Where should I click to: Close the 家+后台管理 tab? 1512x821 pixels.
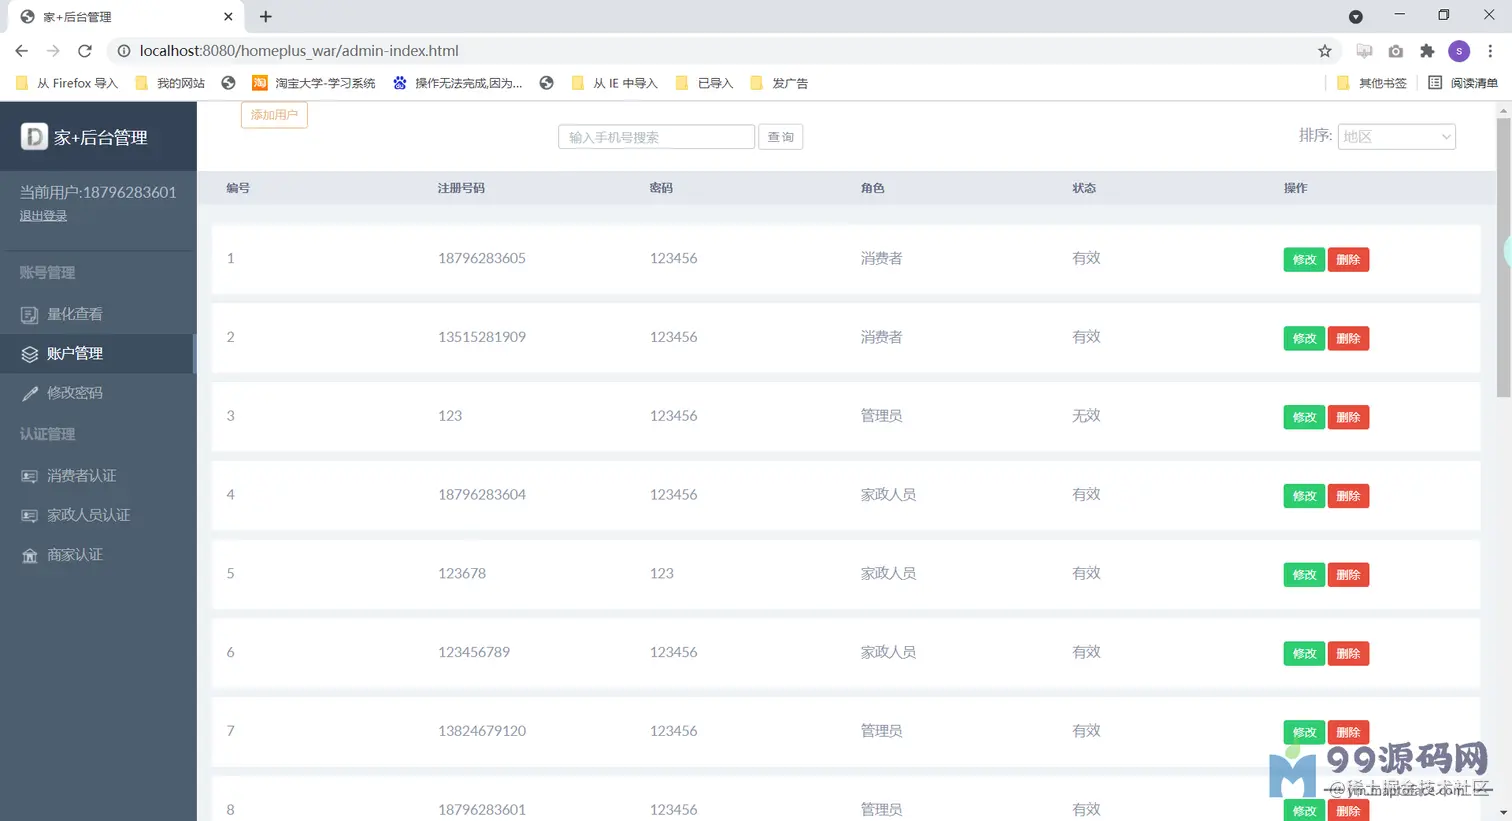[x=228, y=16]
